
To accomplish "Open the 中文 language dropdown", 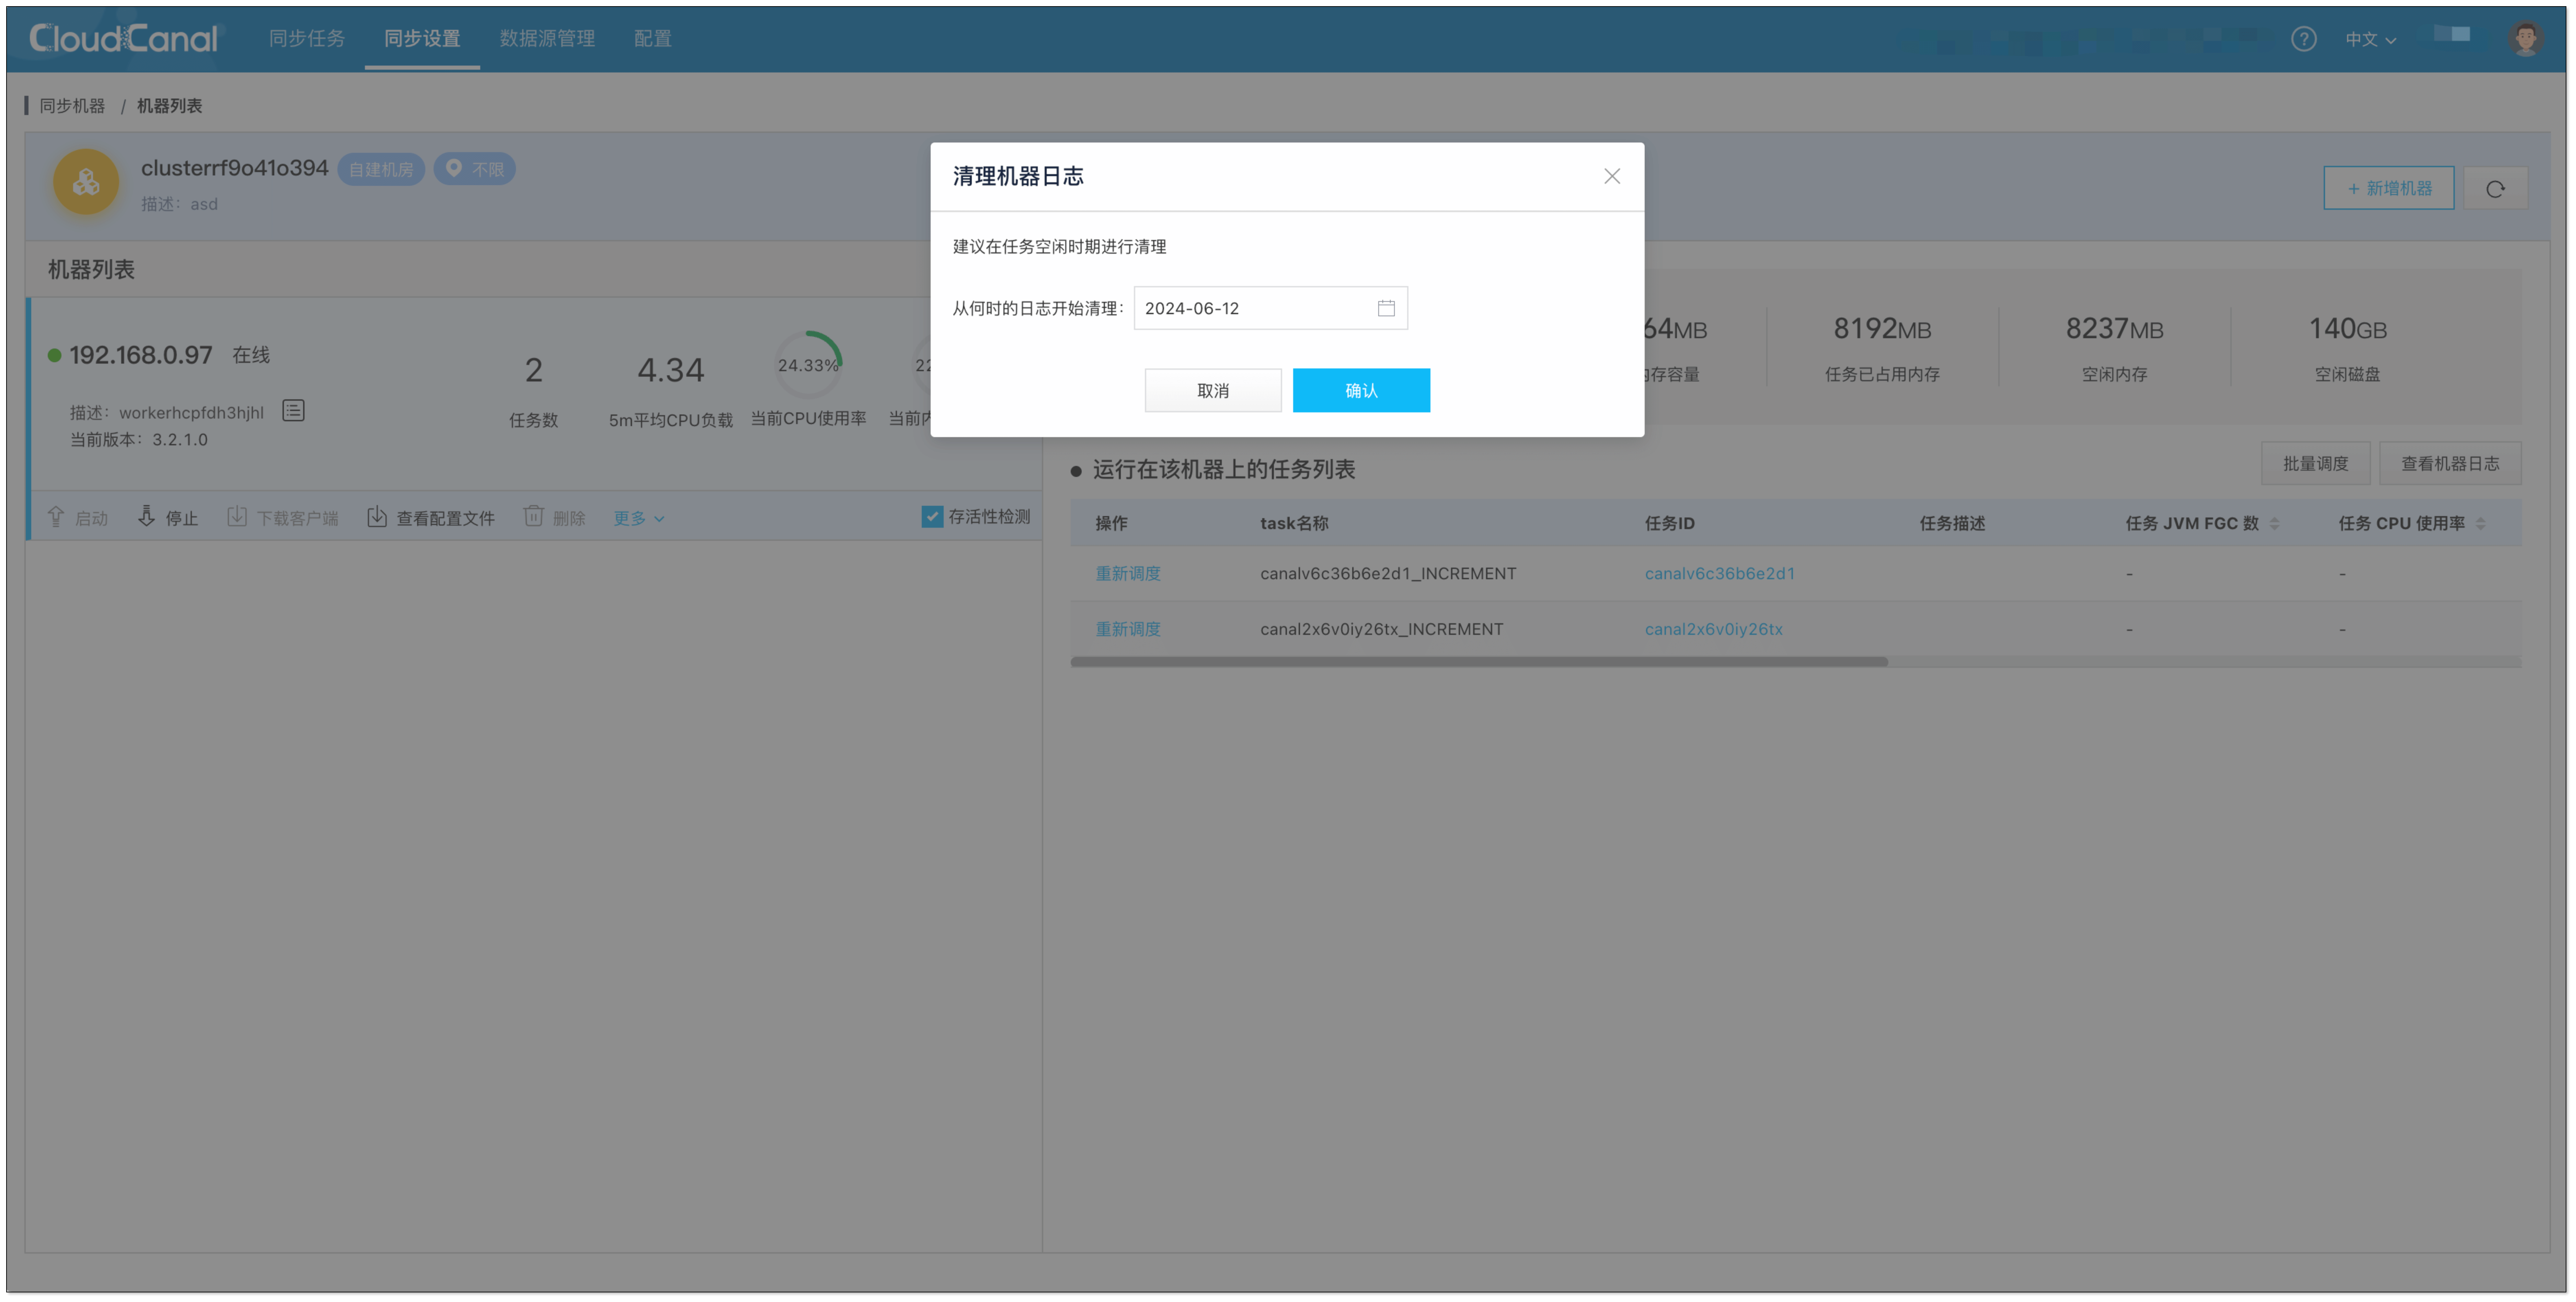I will [x=2370, y=39].
